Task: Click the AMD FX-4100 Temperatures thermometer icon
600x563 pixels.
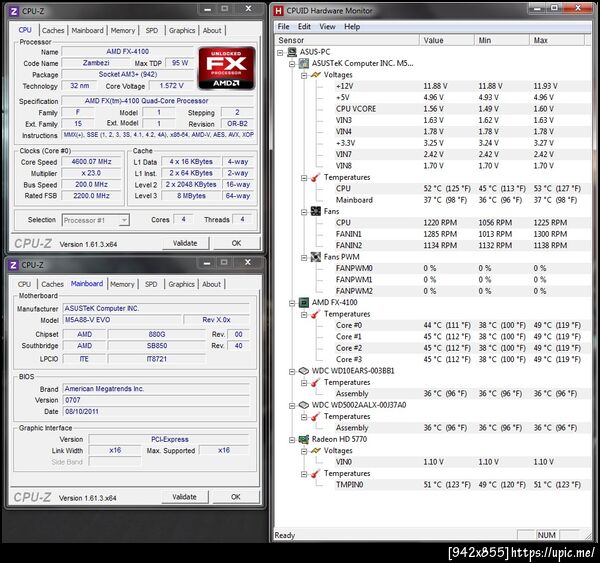Action: [x=316, y=314]
